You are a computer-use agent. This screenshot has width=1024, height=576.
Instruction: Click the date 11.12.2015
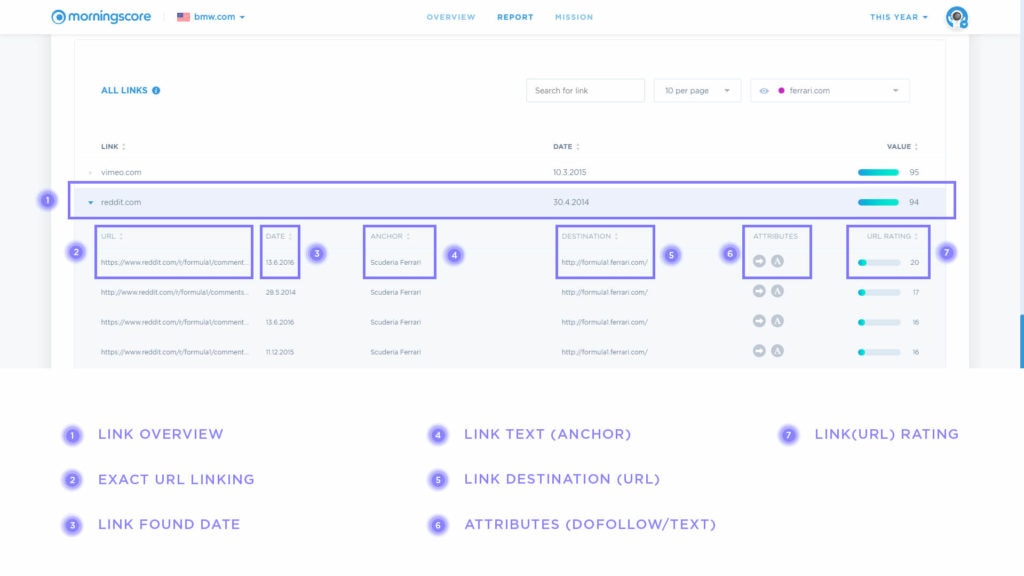pyautogui.click(x=280, y=352)
